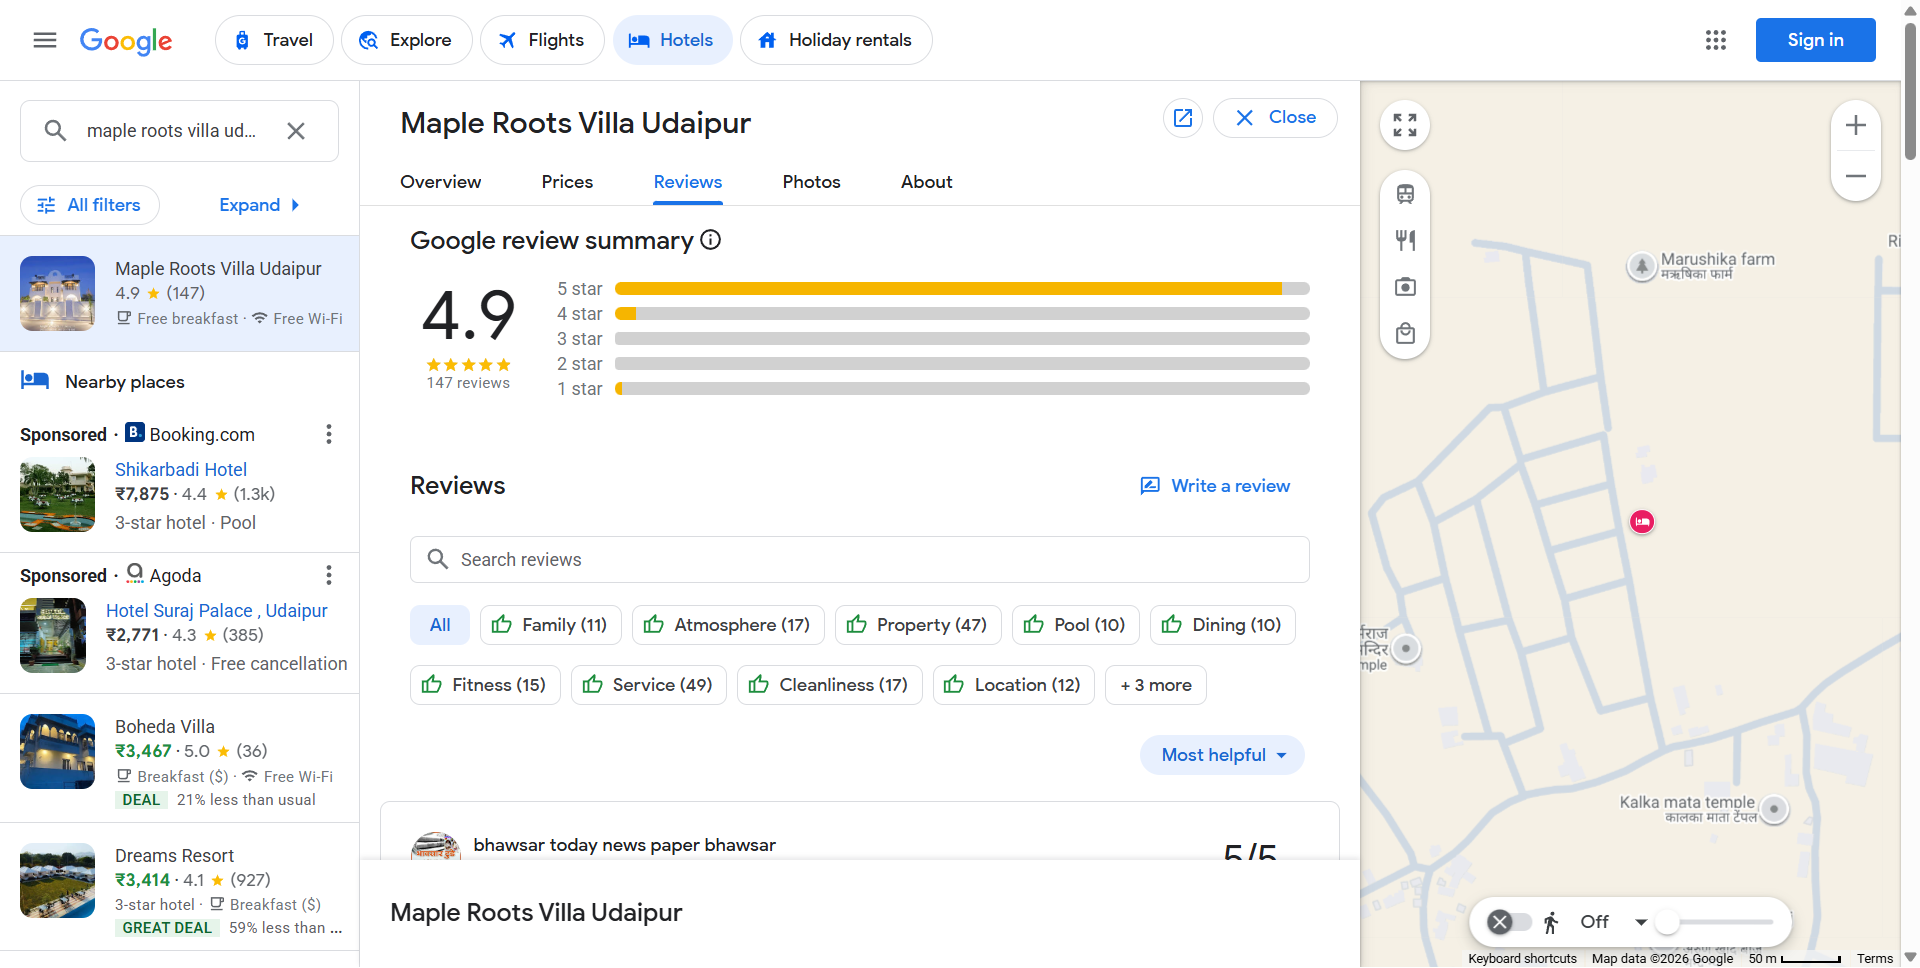Switch to Overview tab
Image resolution: width=1920 pixels, height=968 pixels.
click(x=441, y=182)
